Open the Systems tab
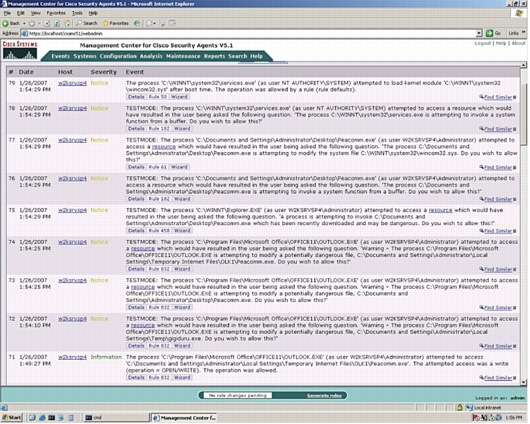The height and width of the screenshot is (424, 530). 85,56
